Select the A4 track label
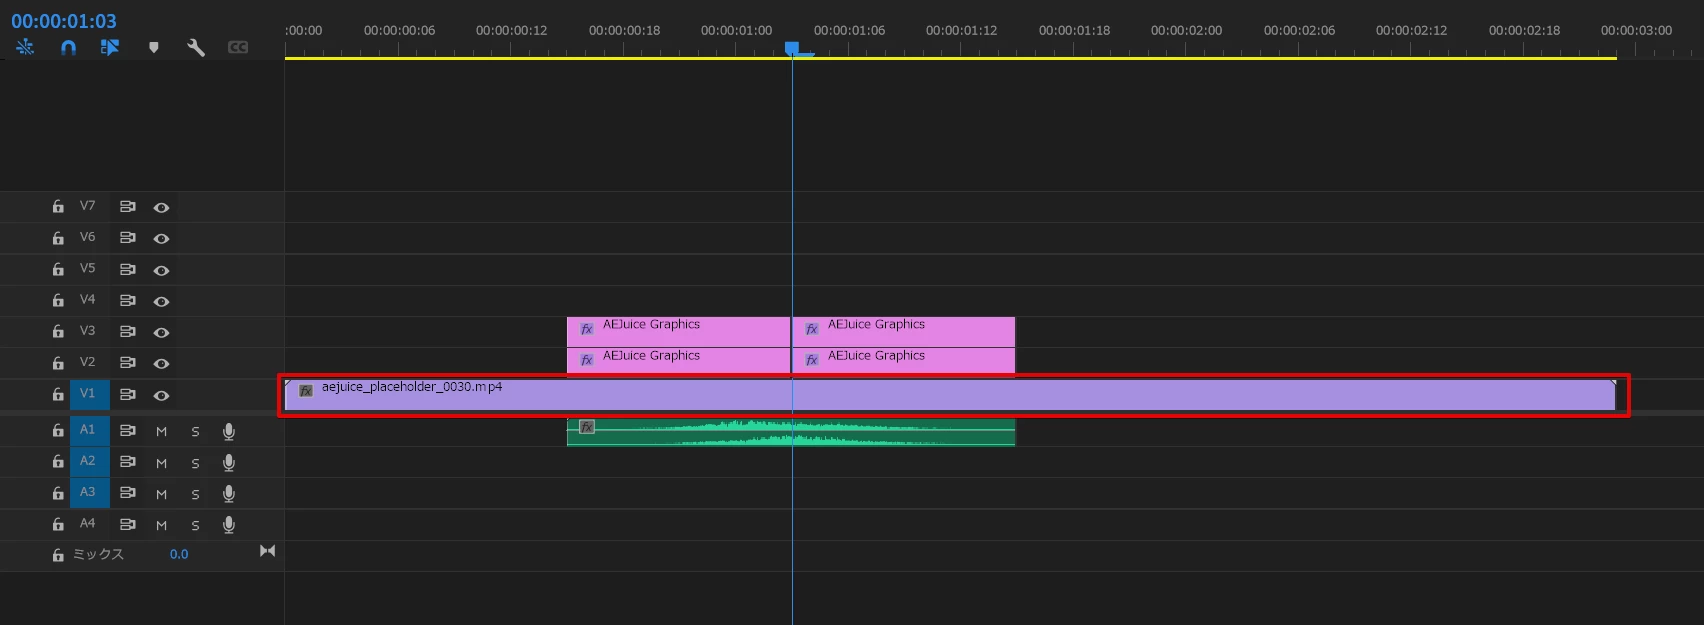The height and width of the screenshot is (625, 1704). pyautogui.click(x=88, y=523)
